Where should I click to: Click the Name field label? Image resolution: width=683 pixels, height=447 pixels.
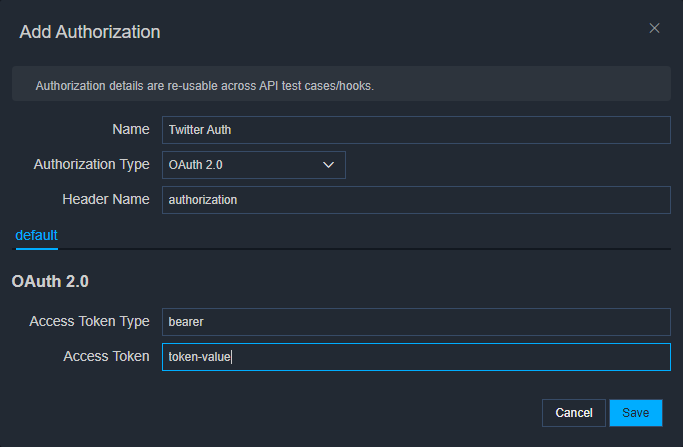[131, 129]
